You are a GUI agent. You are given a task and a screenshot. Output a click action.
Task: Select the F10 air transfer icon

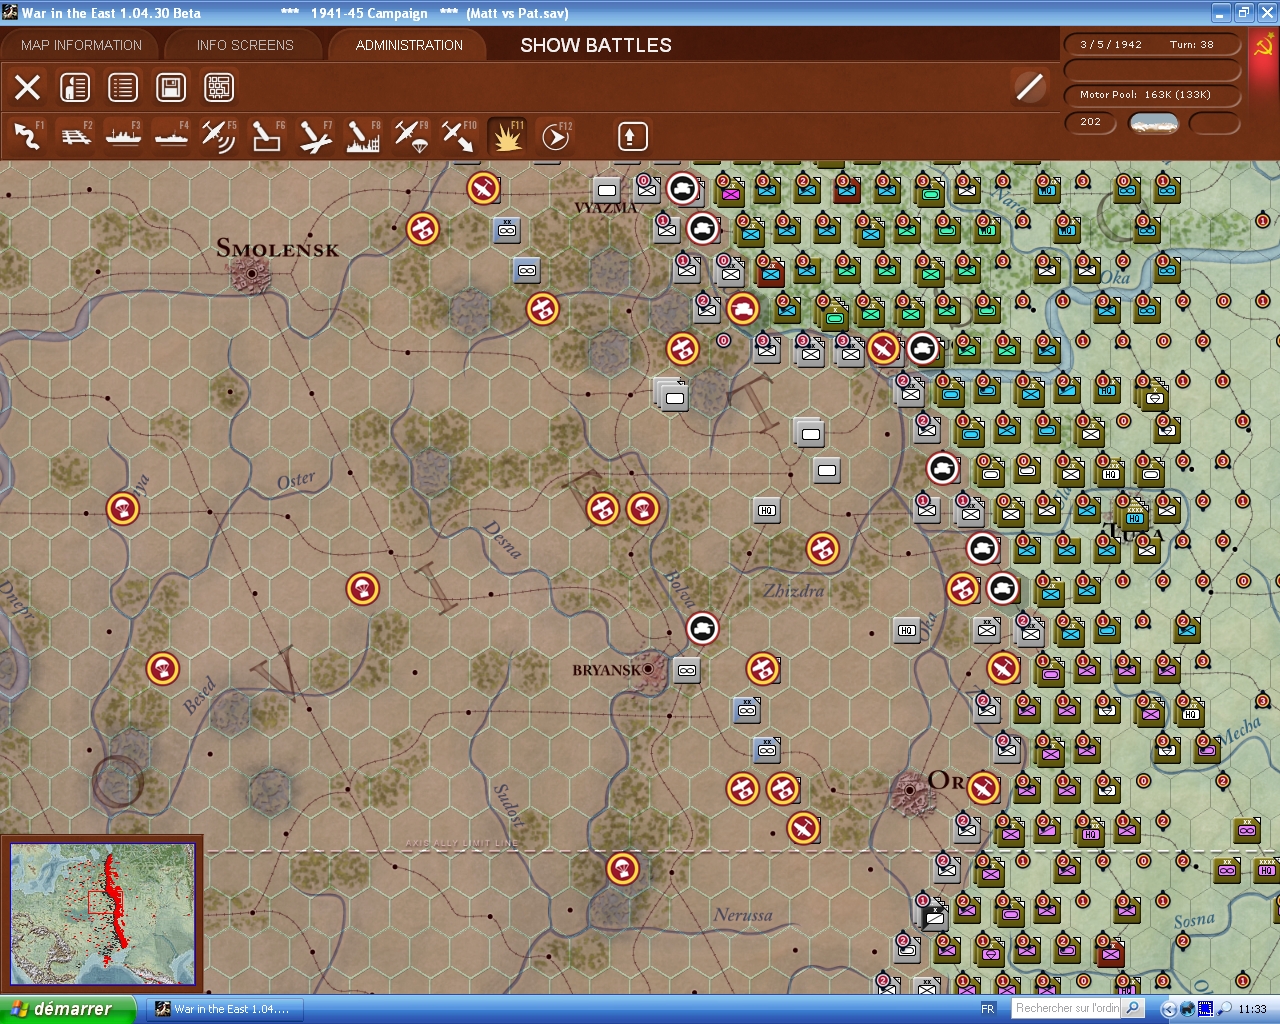point(459,136)
